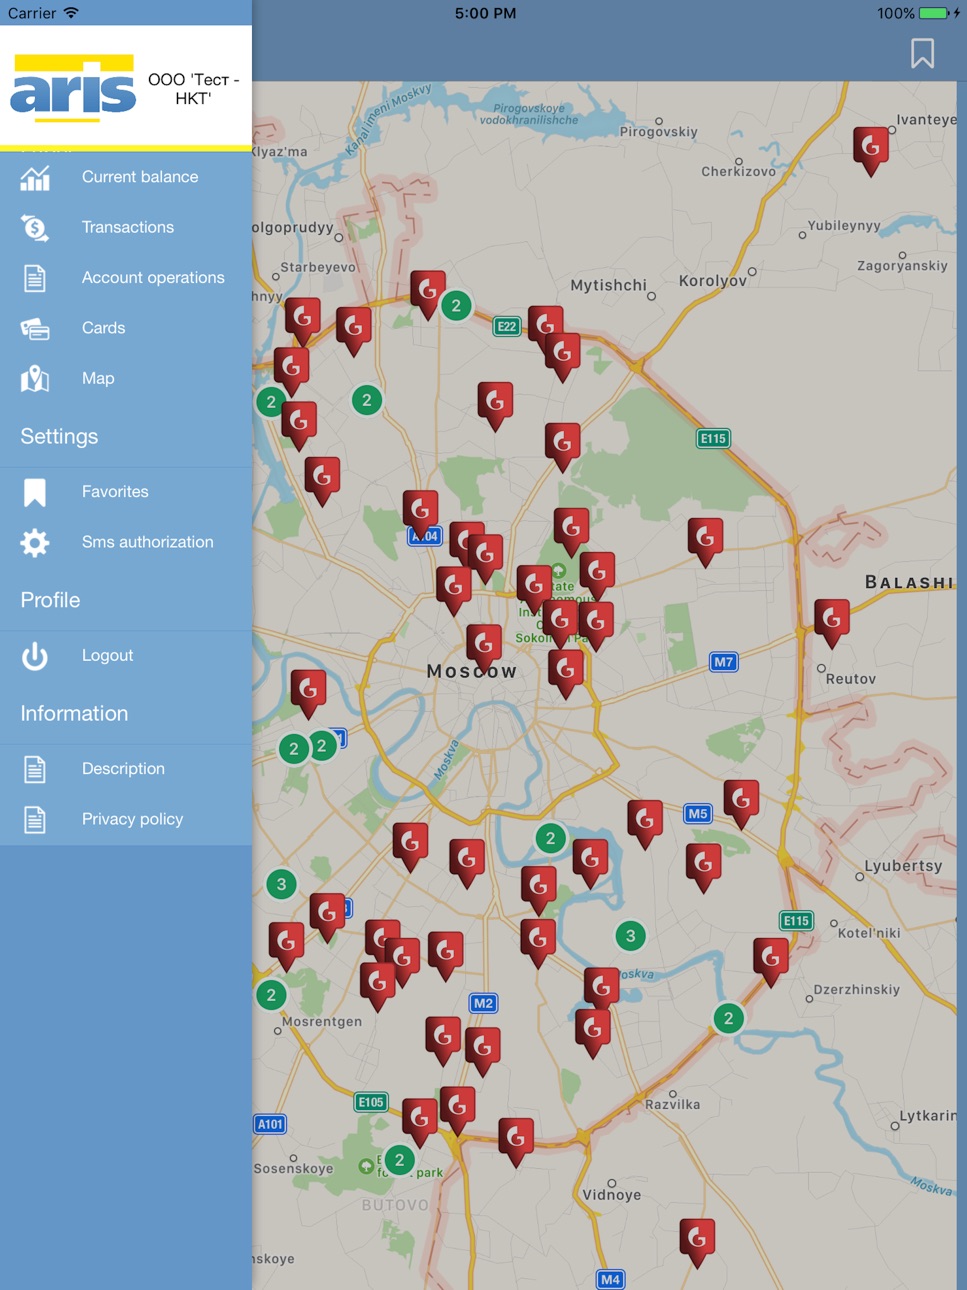
Task: Open the Current balance chart icon
Action: coord(35,178)
